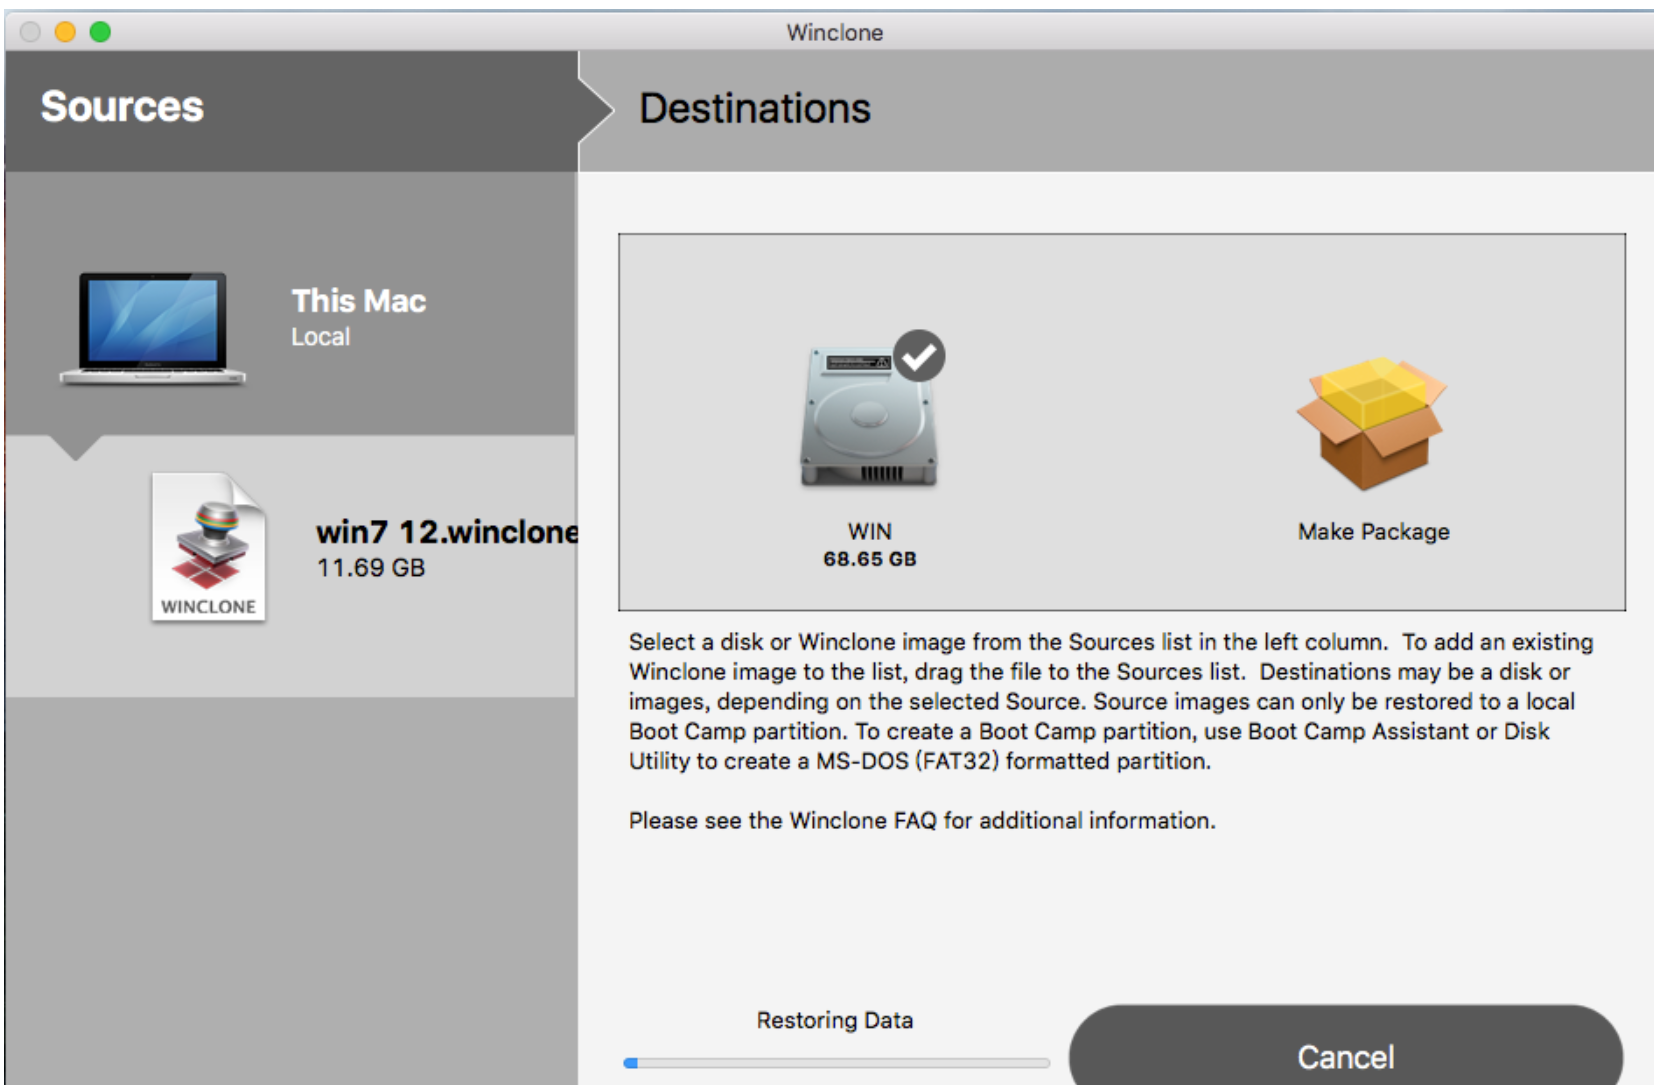Click the Winclone FAQ information line
Viewport: 1654px width, 1085px height.
[922, 821]
